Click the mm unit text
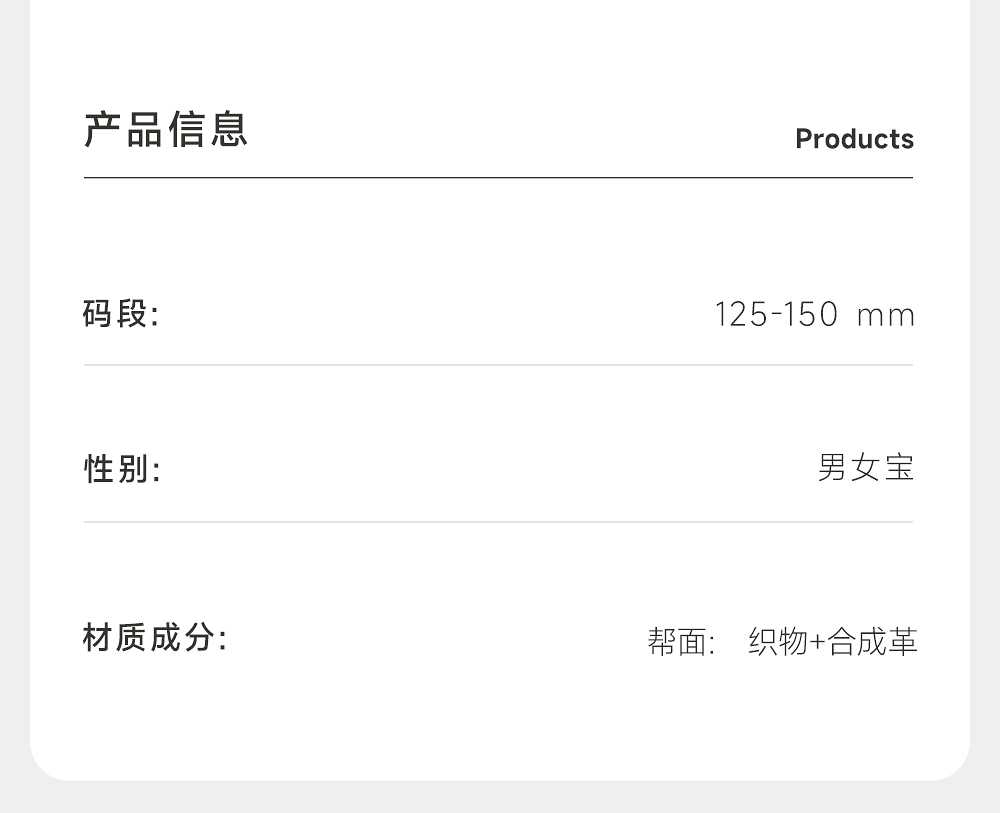Image resolution: width=1000 pixels, height=813 pixels. tap(886, 316)
